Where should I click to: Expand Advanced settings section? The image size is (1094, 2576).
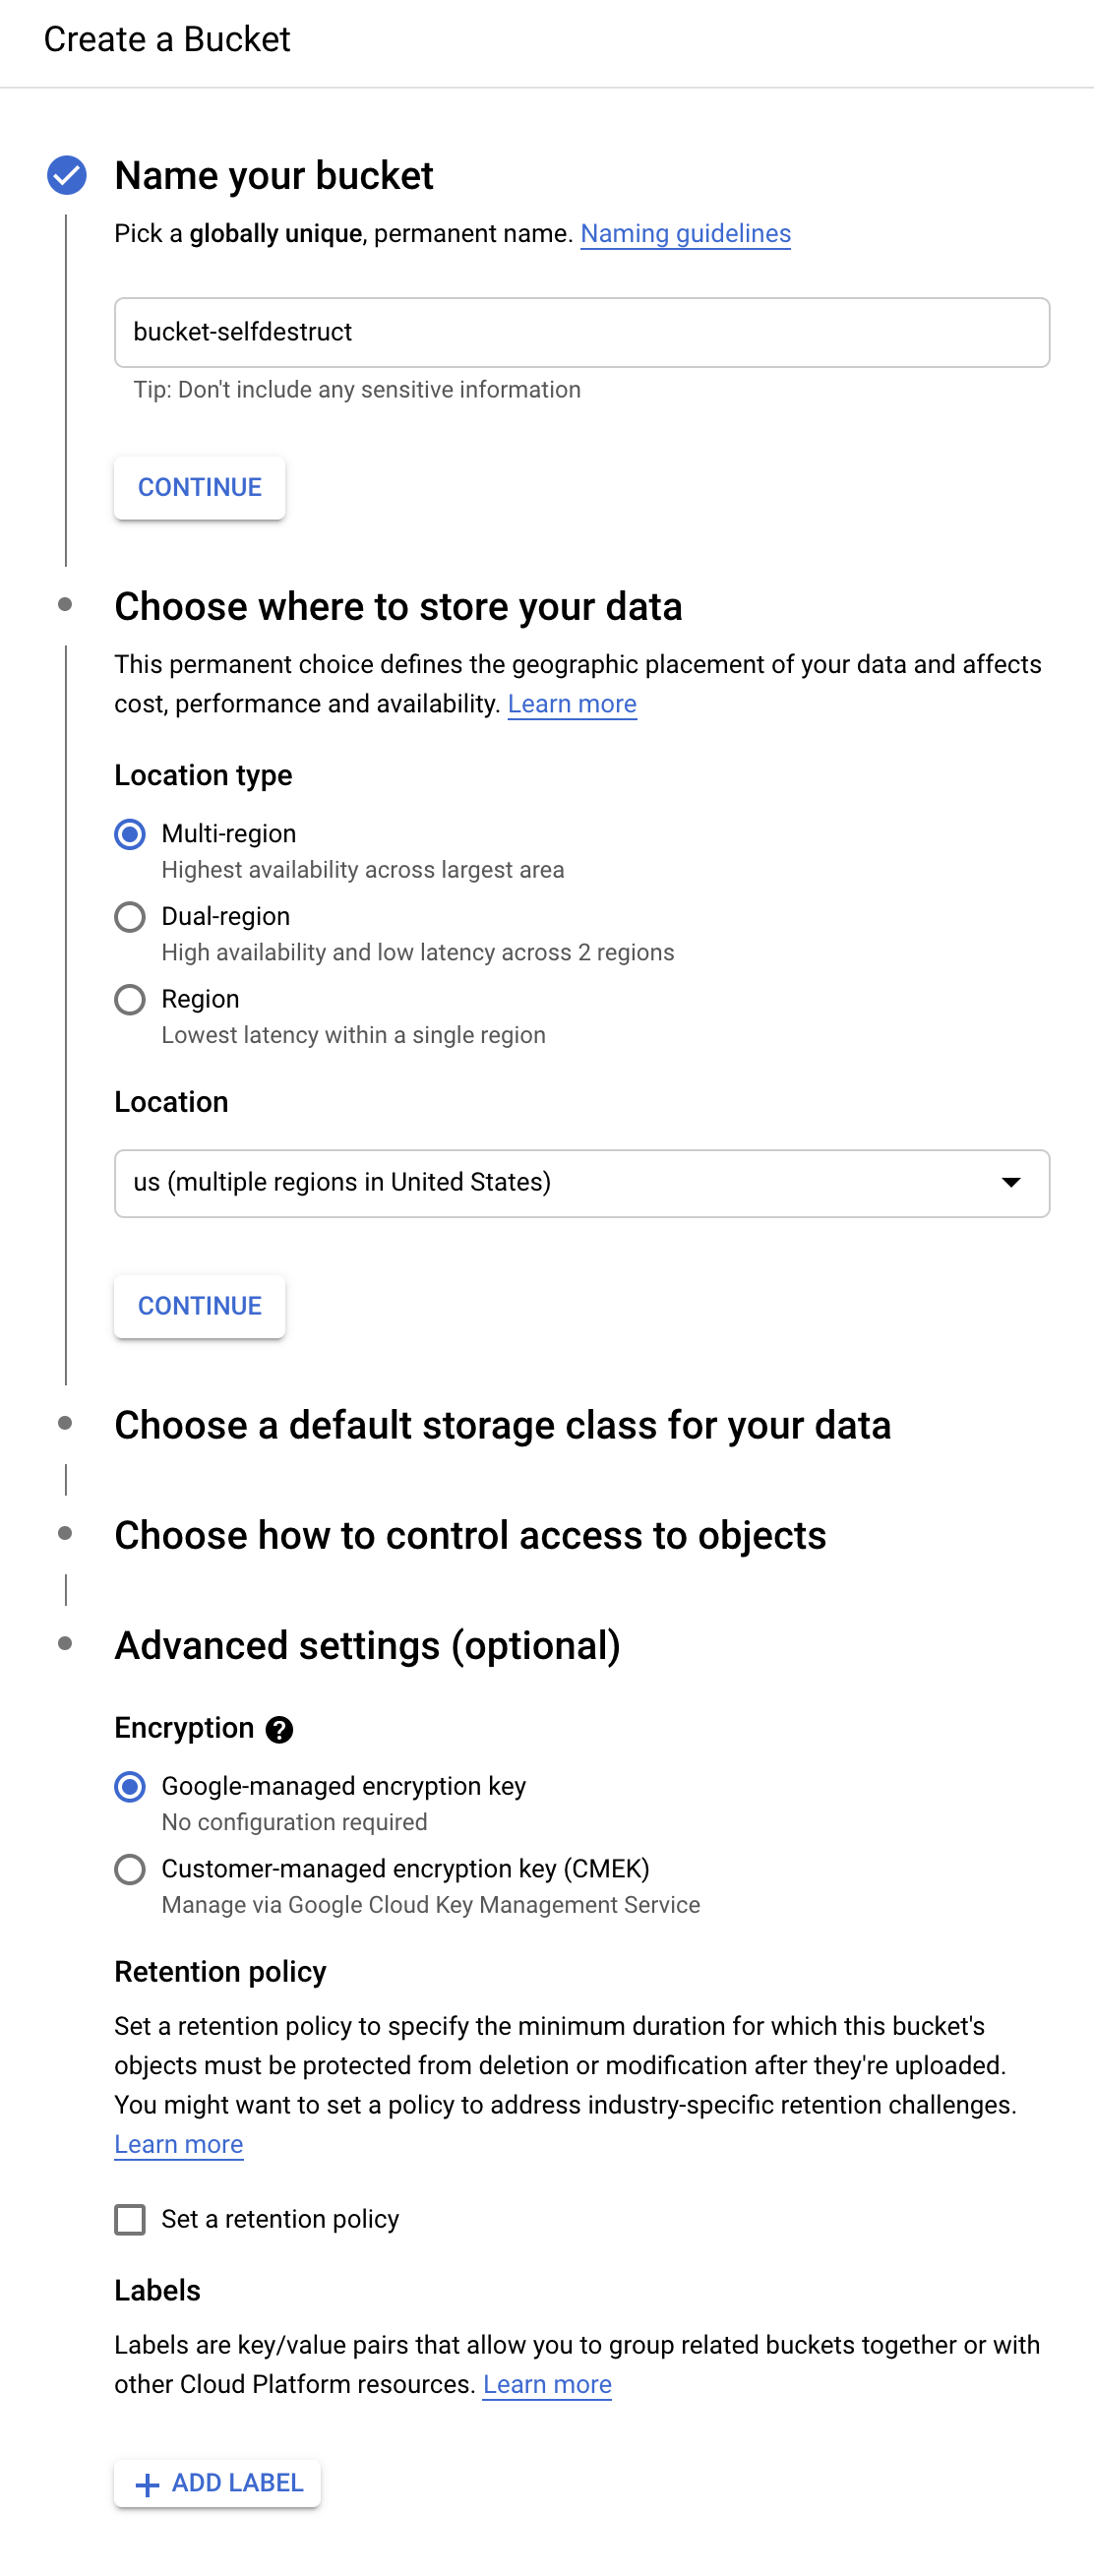click(368, 1645)
